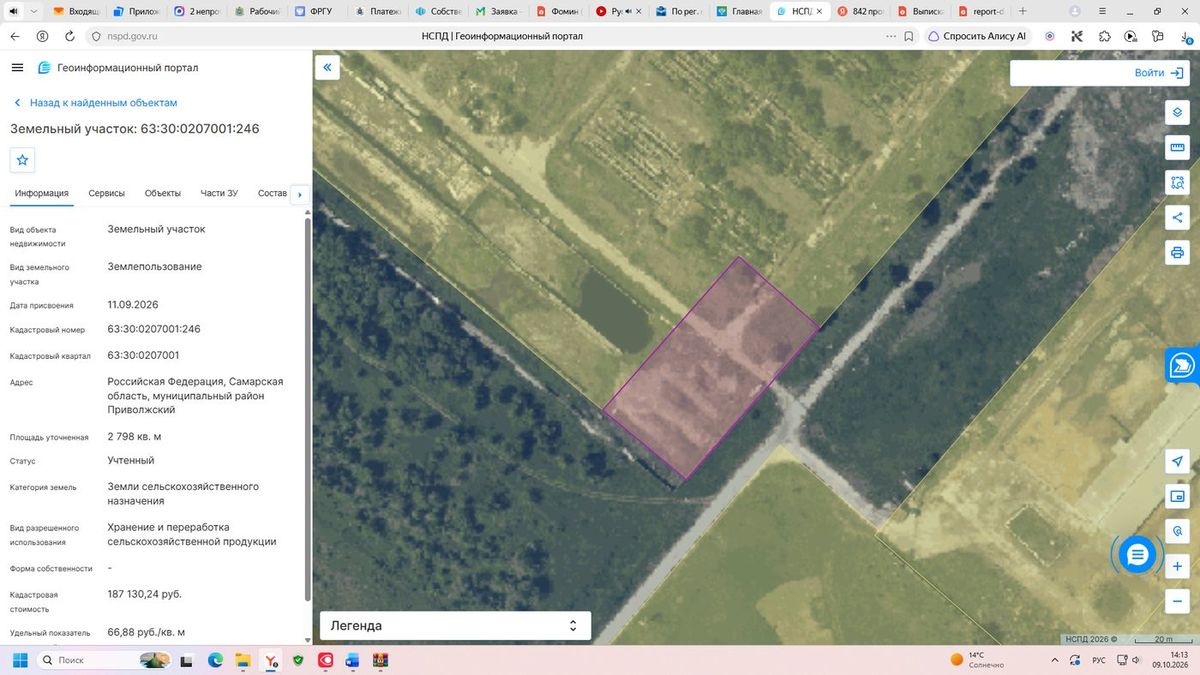Open the Объекты tab
Image resolution: width=1200 pixels, height=675 pixels.
[163, 193]
